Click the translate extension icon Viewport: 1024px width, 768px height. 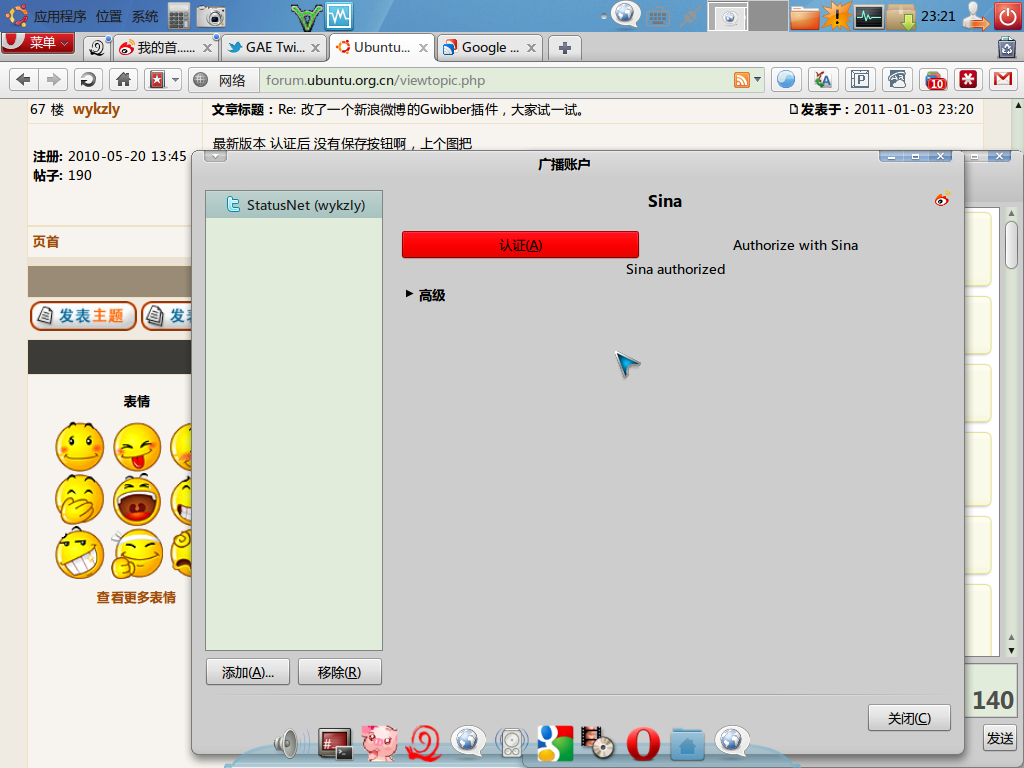(823, 80)
